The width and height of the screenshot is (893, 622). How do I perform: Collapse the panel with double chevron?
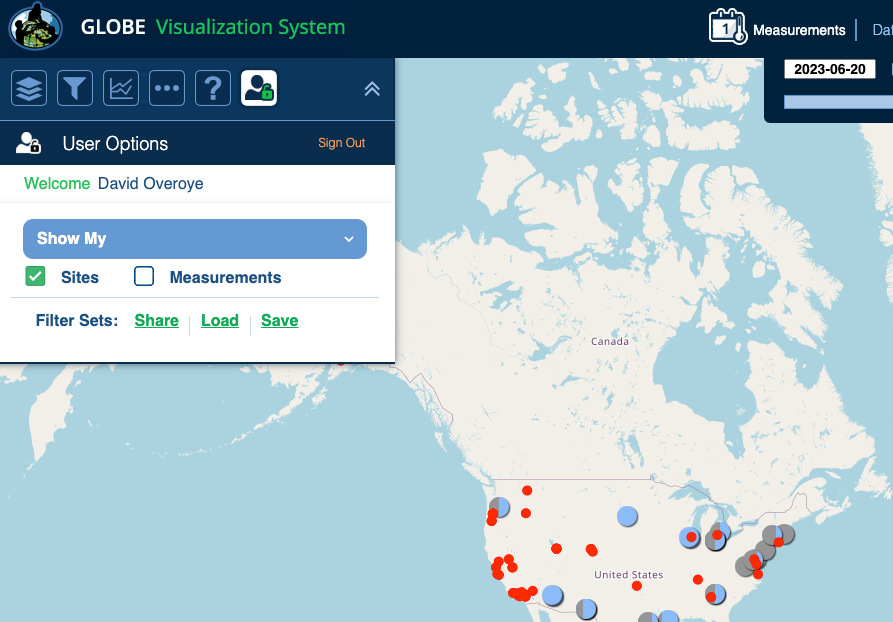pos(372,89)
